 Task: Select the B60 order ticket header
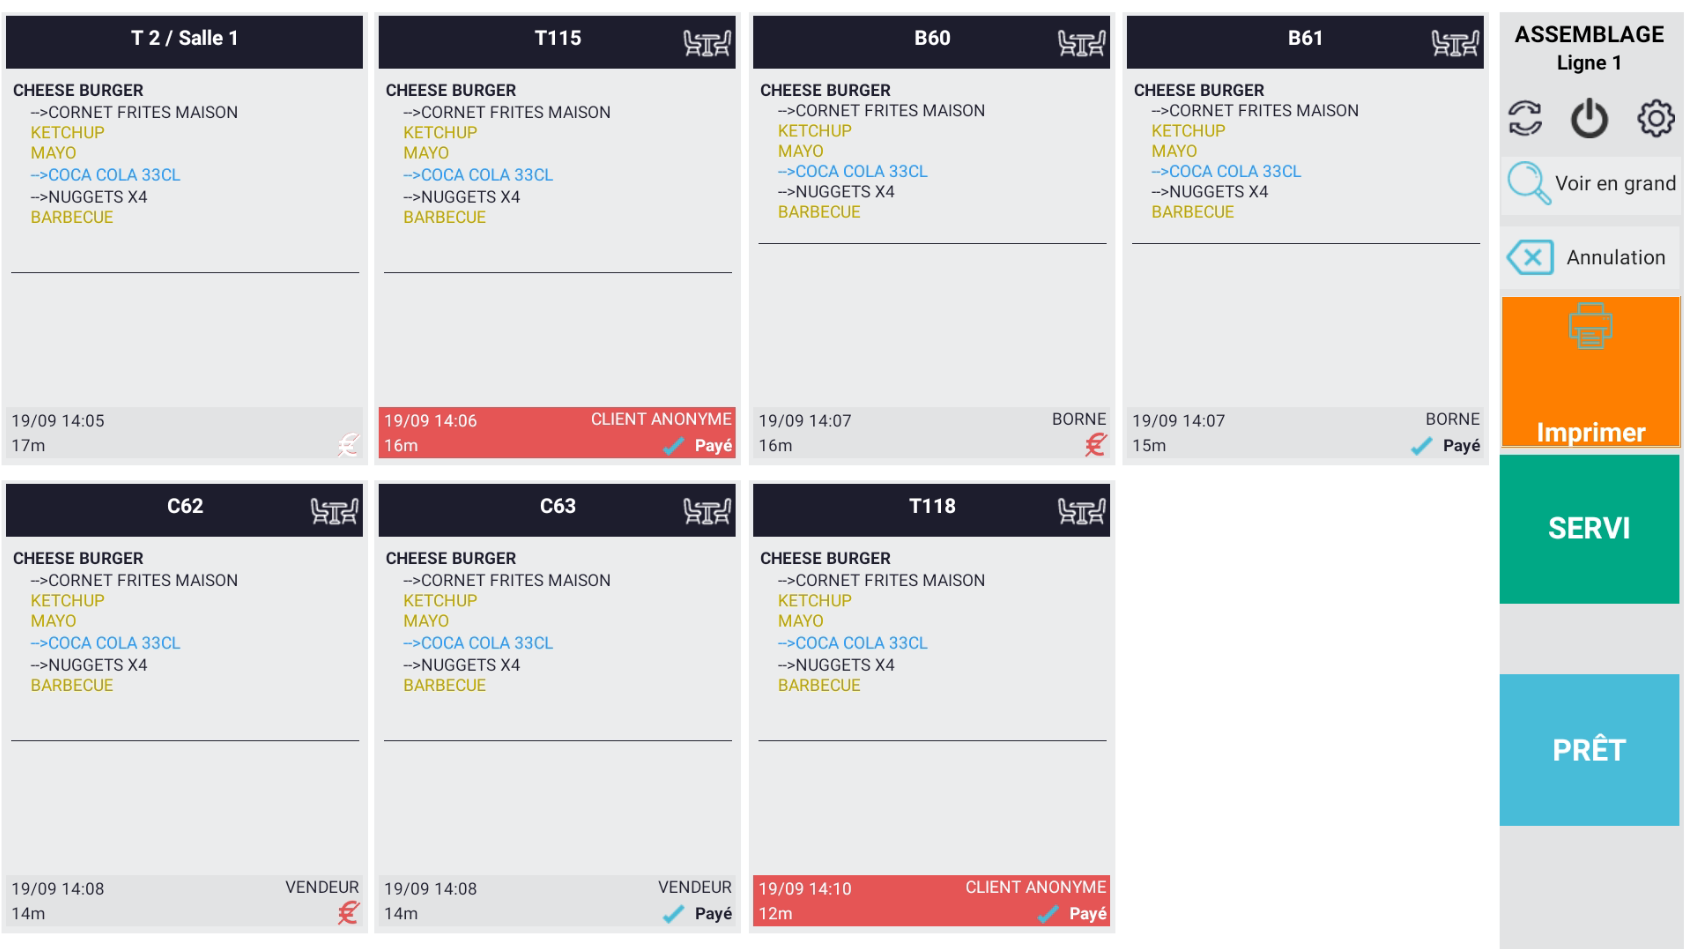[x=931, y=40]
